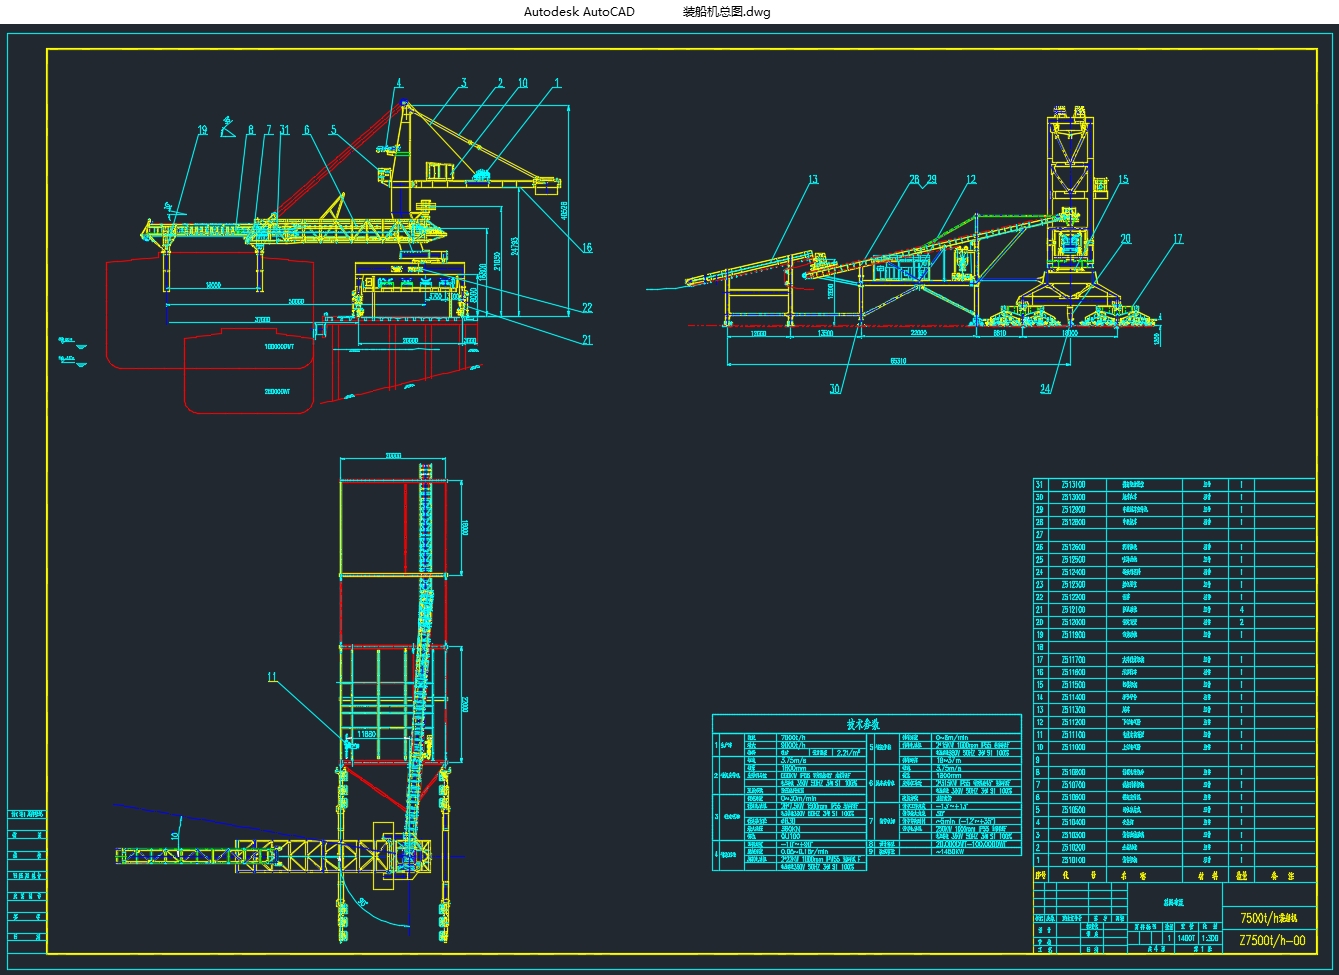
Task: Select part code Z512100 in parts list
Action: coord(1074,610)
